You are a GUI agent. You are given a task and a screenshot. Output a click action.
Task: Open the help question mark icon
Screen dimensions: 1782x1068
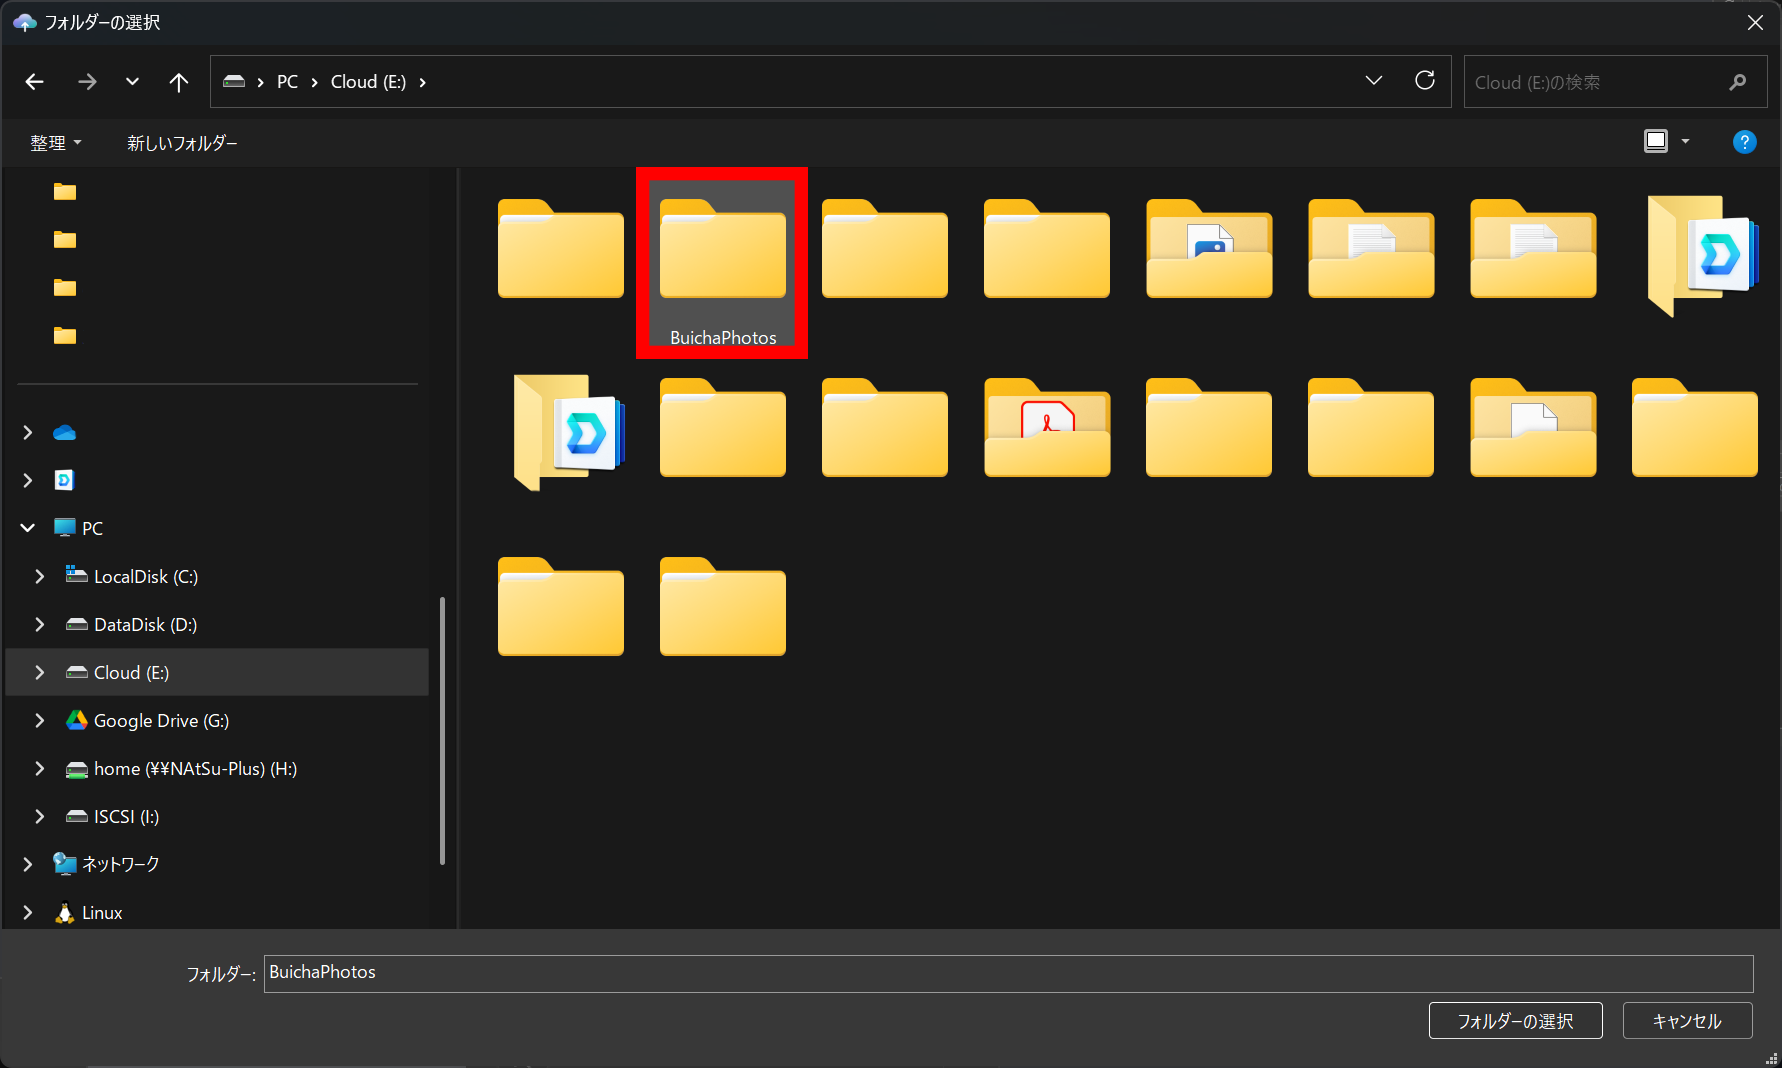(x=1744, y=142)
